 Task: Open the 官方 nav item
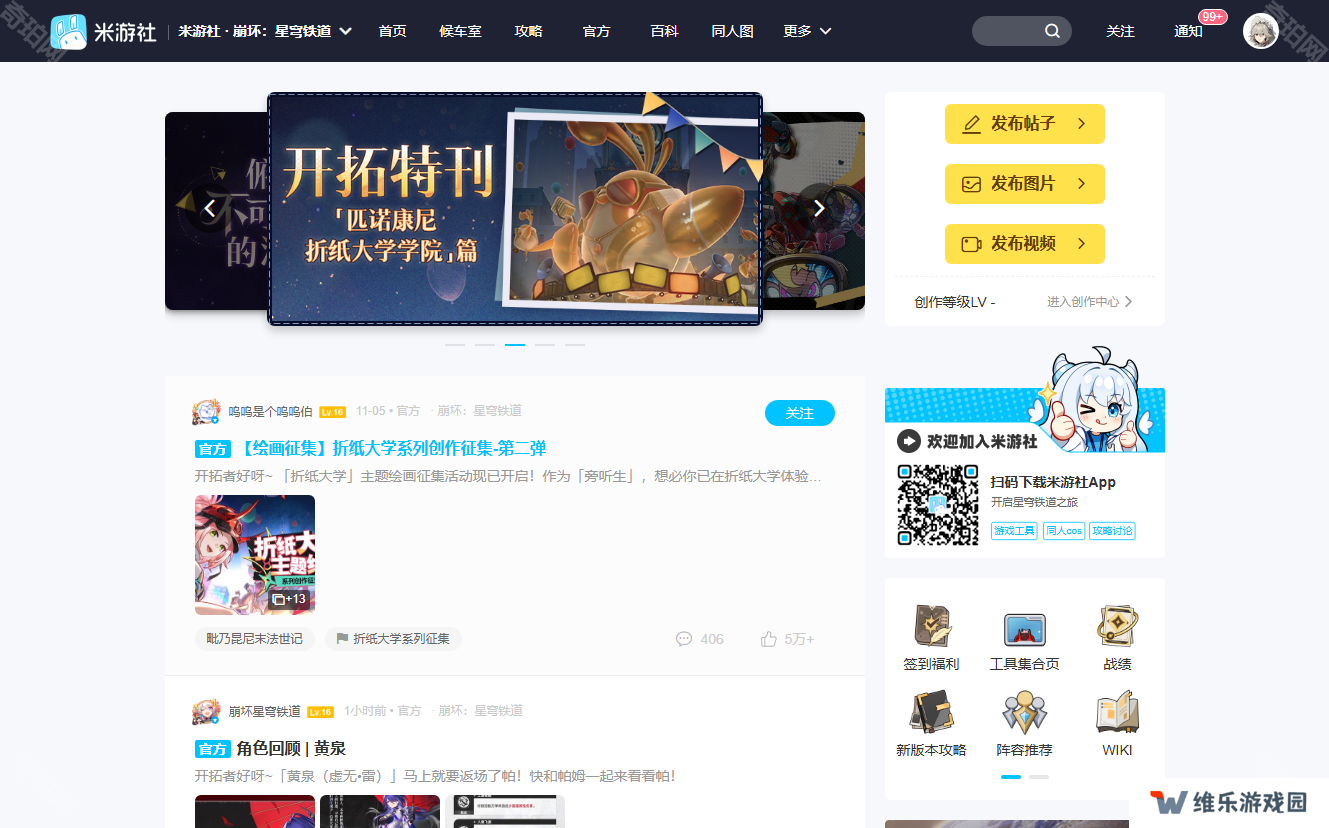[x=596, y=31]
